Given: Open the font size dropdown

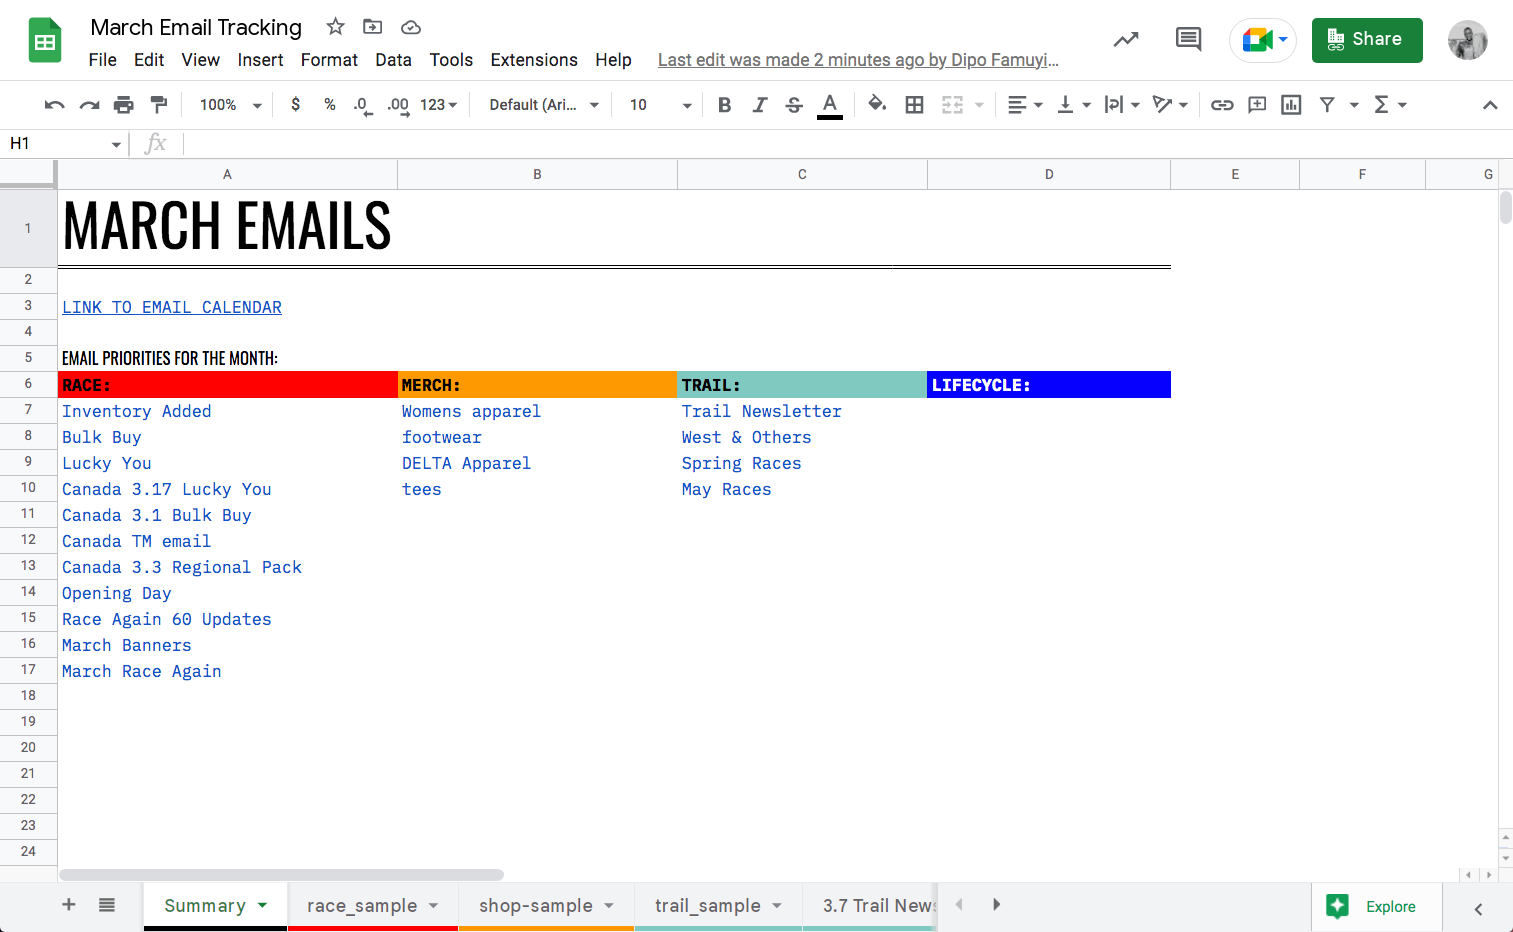Looking at the screenshot, I should pos(660,105).
